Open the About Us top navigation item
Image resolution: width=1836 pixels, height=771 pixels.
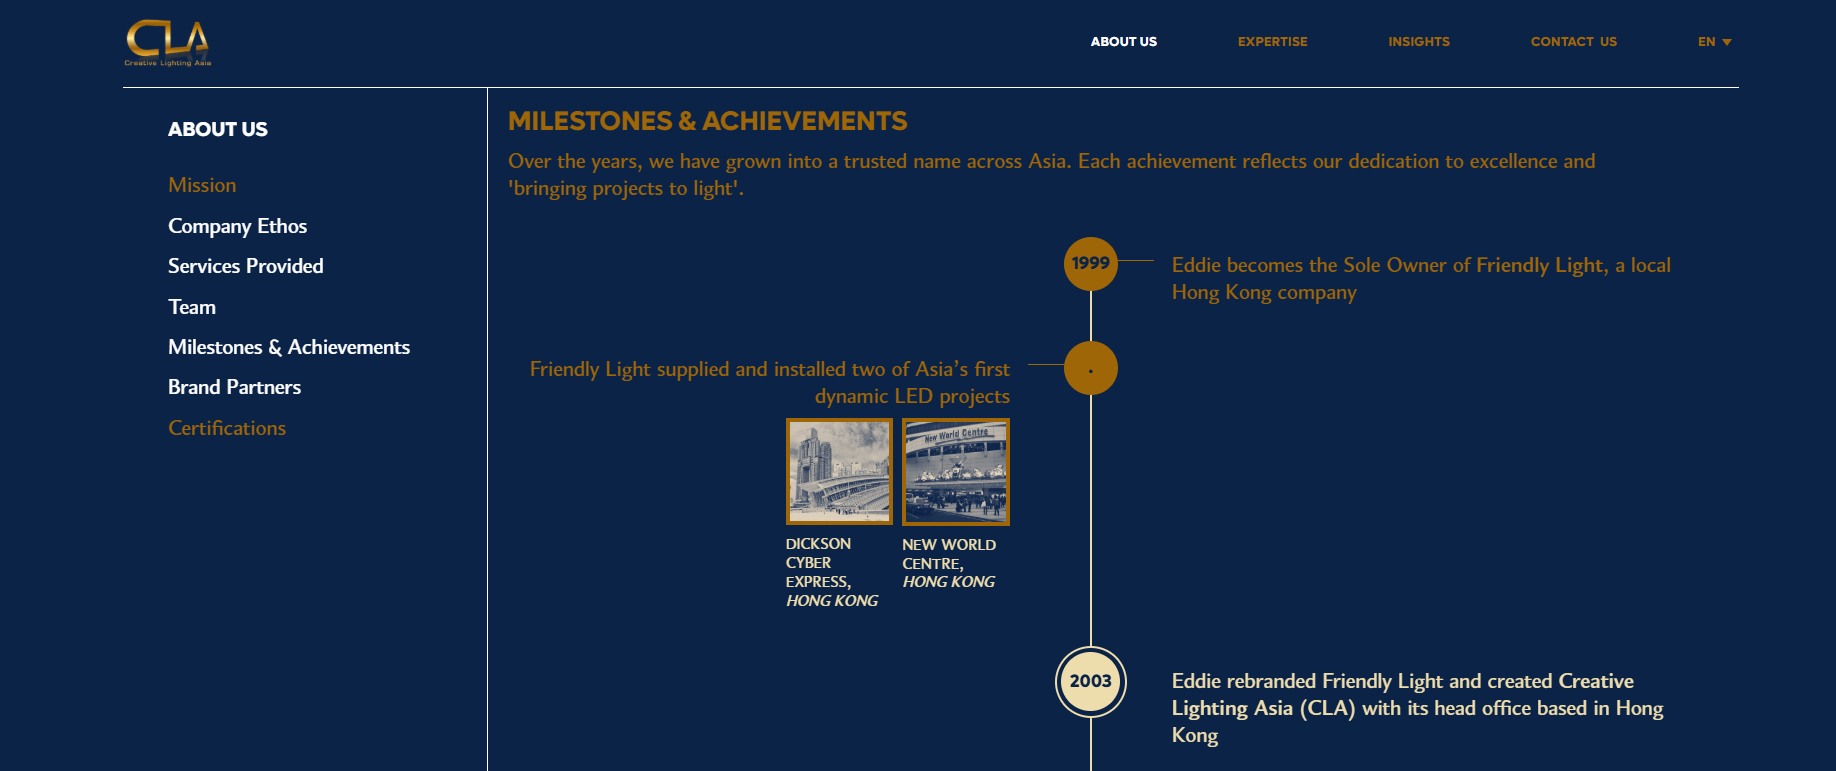(x=1123, y=42)
